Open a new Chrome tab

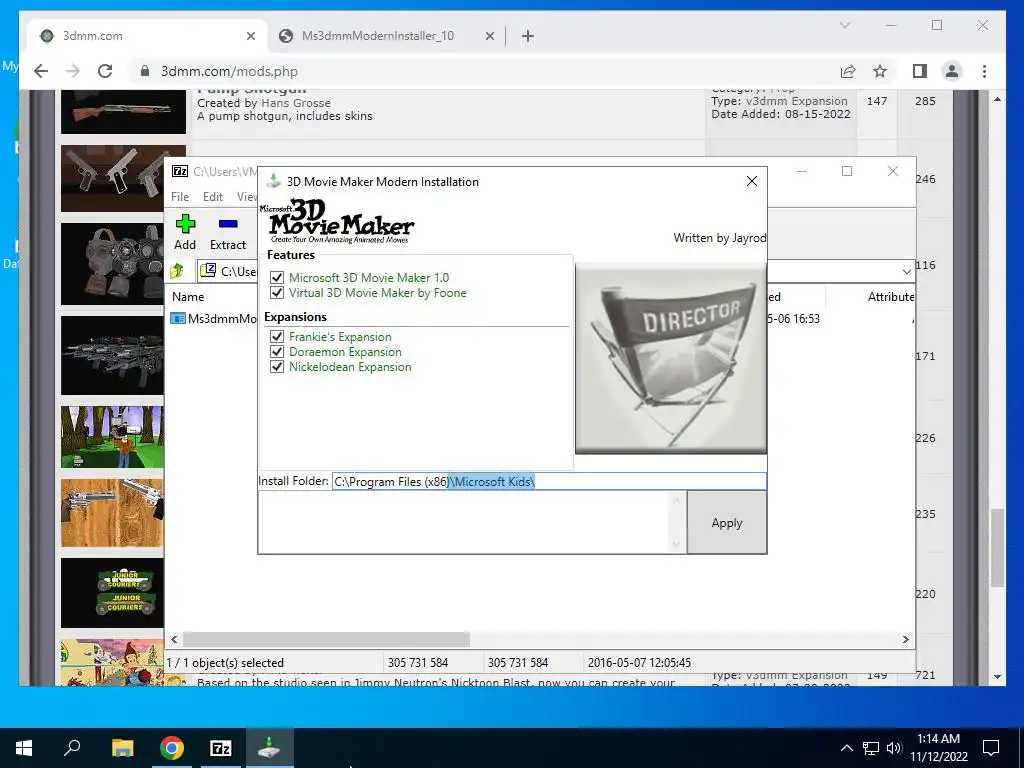click(528, 37)
